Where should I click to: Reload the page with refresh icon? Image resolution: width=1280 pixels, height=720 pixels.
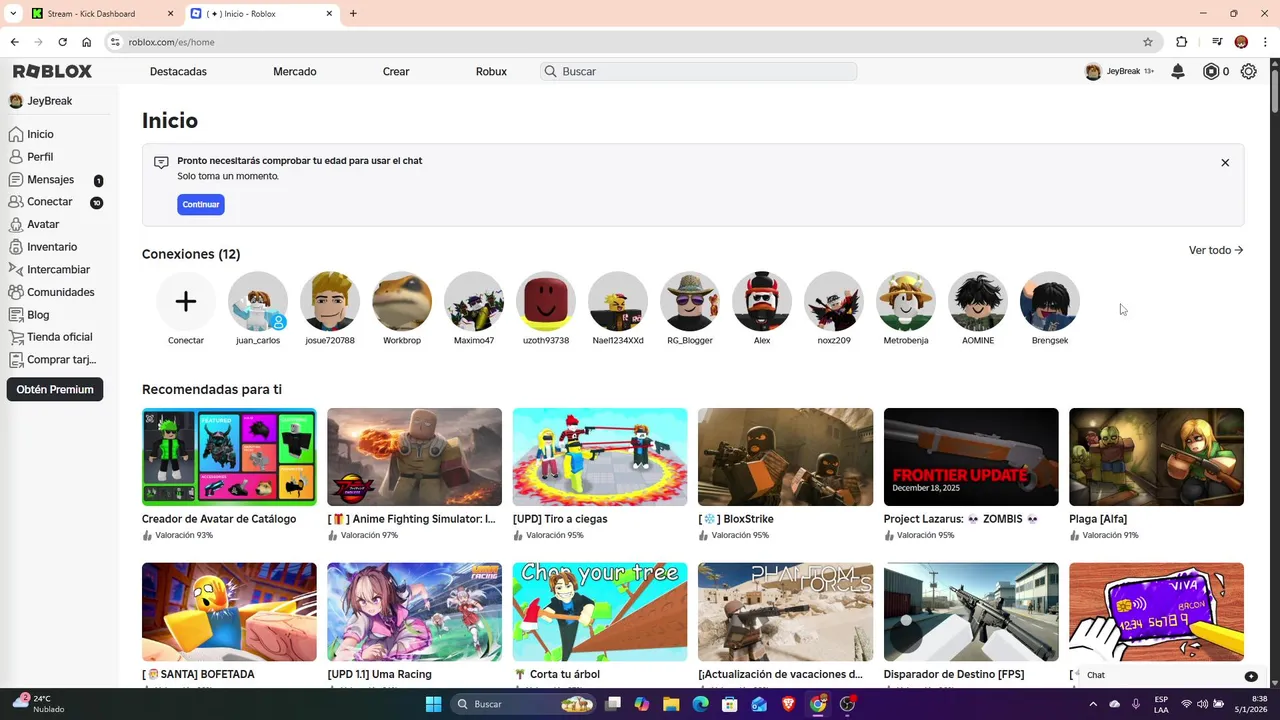(62, 42)
